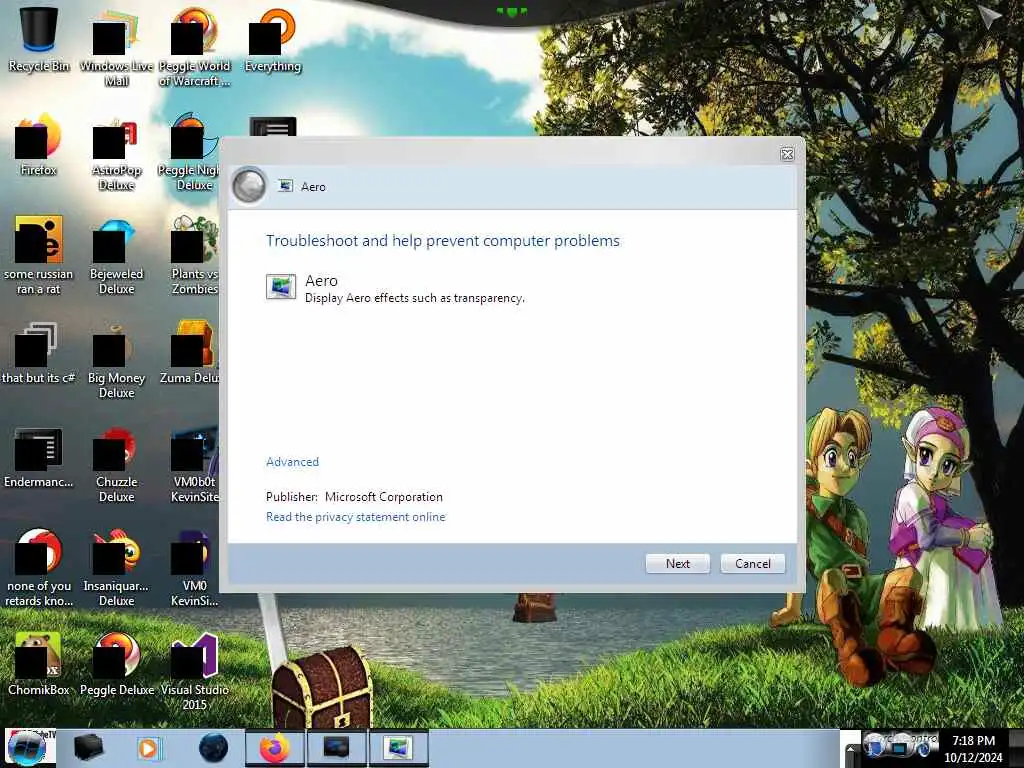Click Next in the Aero troubleshooter

pyautogui.click(x=677, y=564)
